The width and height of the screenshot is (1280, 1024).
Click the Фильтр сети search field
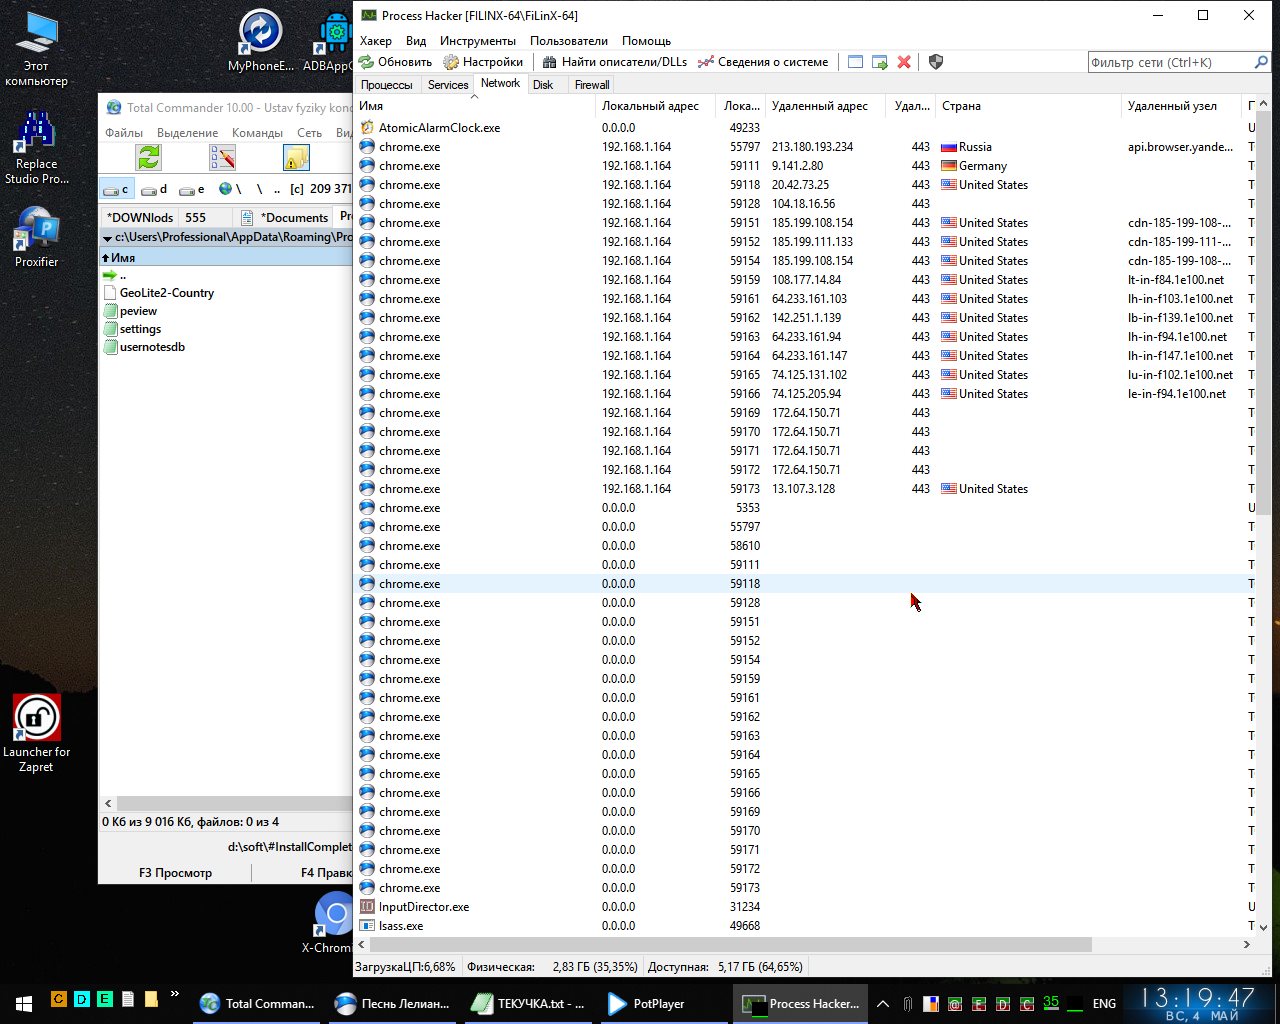click(x=1168, y=62)
